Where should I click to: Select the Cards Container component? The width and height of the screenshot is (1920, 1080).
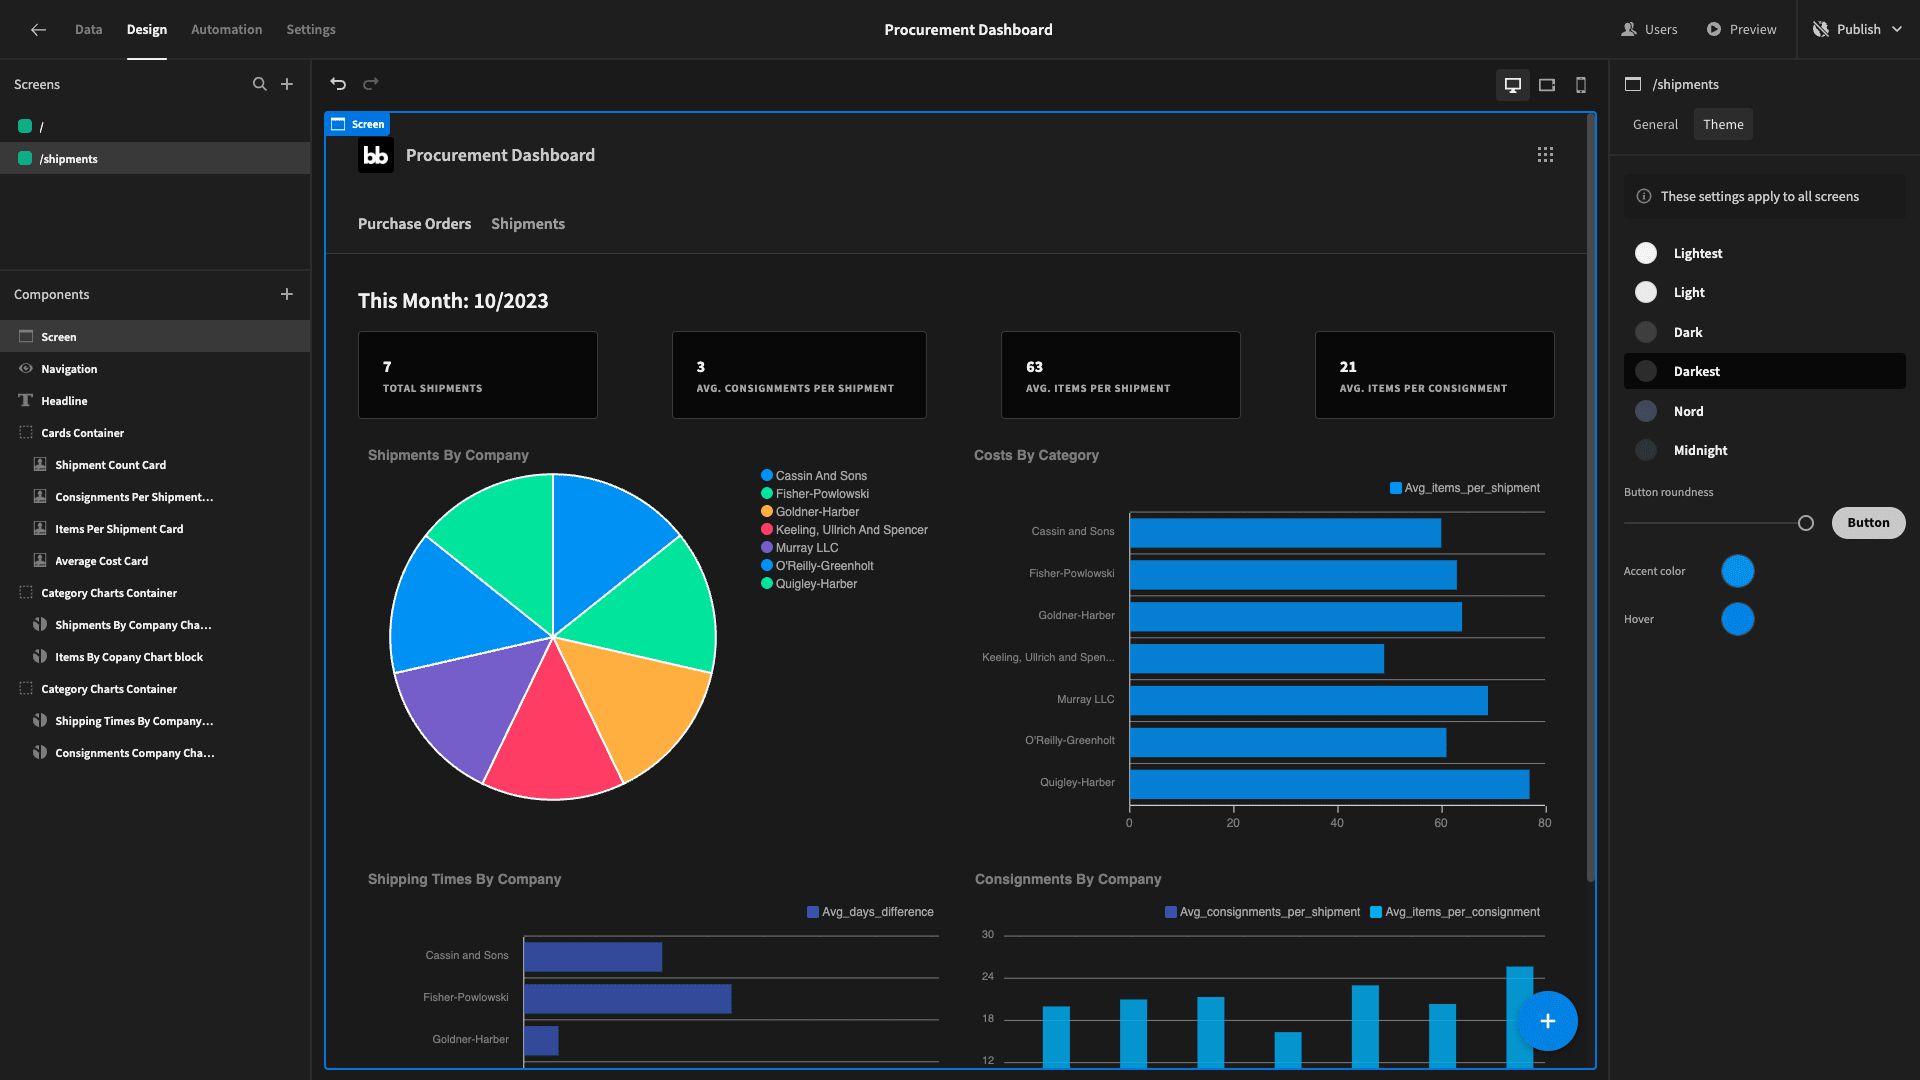click(x=155, y=433)
